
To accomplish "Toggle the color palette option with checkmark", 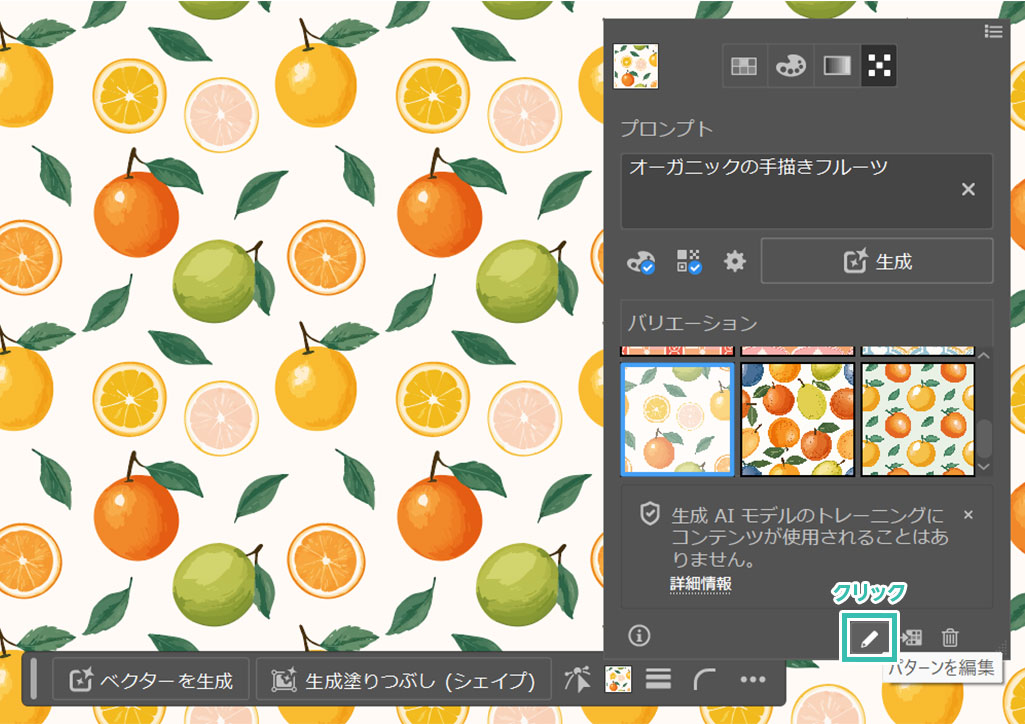I will [640, 262].
